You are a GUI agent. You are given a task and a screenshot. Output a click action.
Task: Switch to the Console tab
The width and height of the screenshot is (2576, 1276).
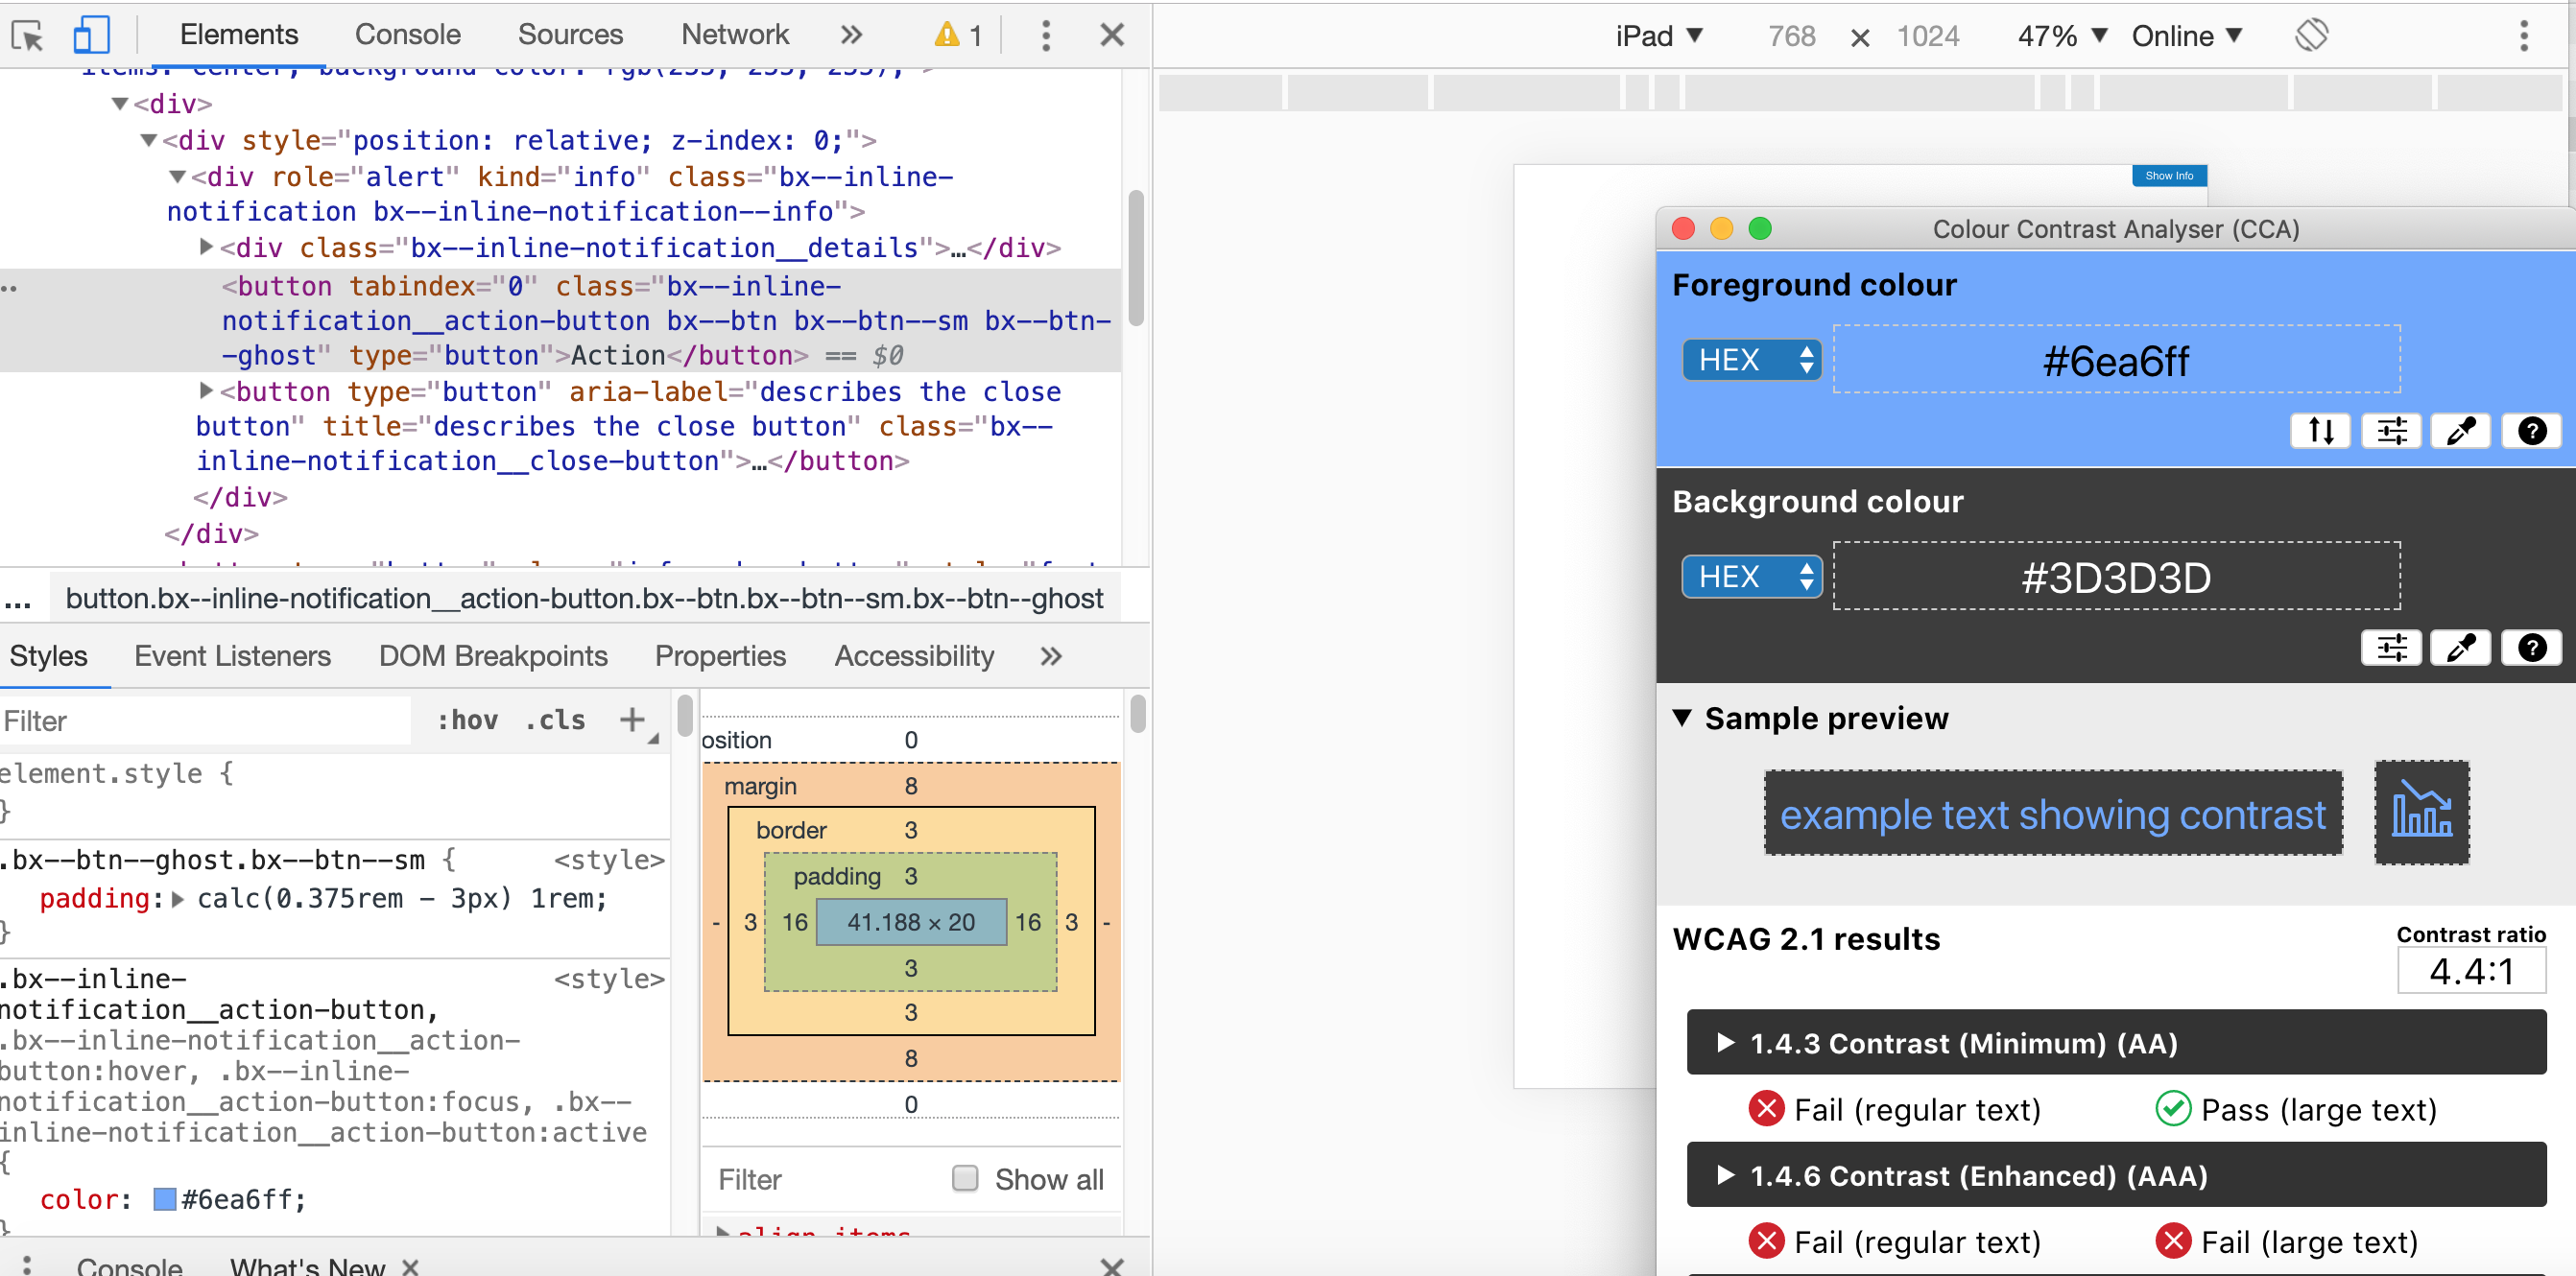click(x=407, y=35)
